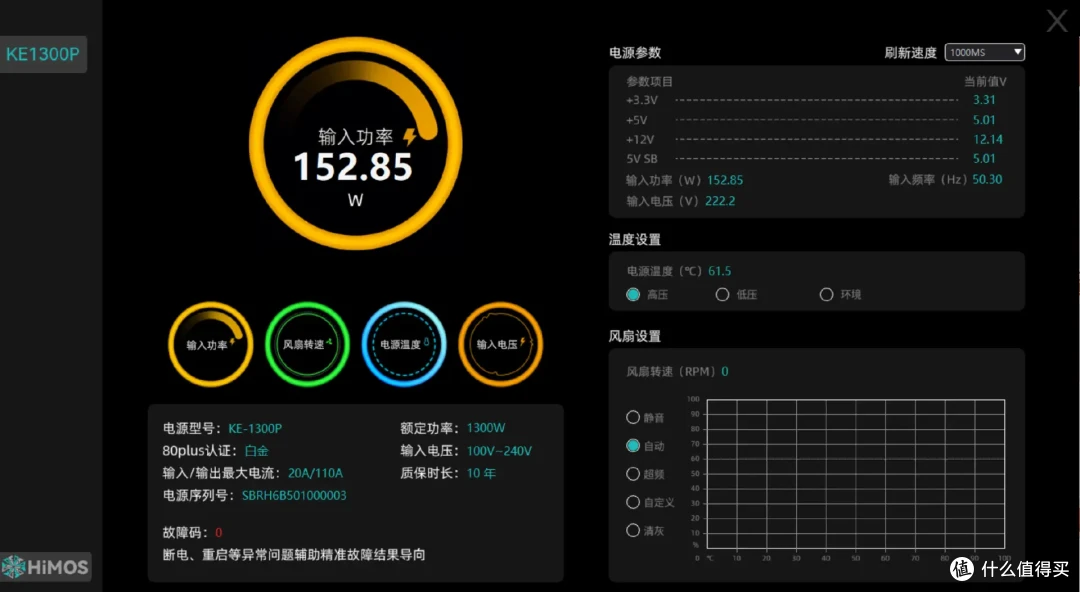Click the serial number SBRH6B501000003
The image size is (1080, 592).
point(294,496)
